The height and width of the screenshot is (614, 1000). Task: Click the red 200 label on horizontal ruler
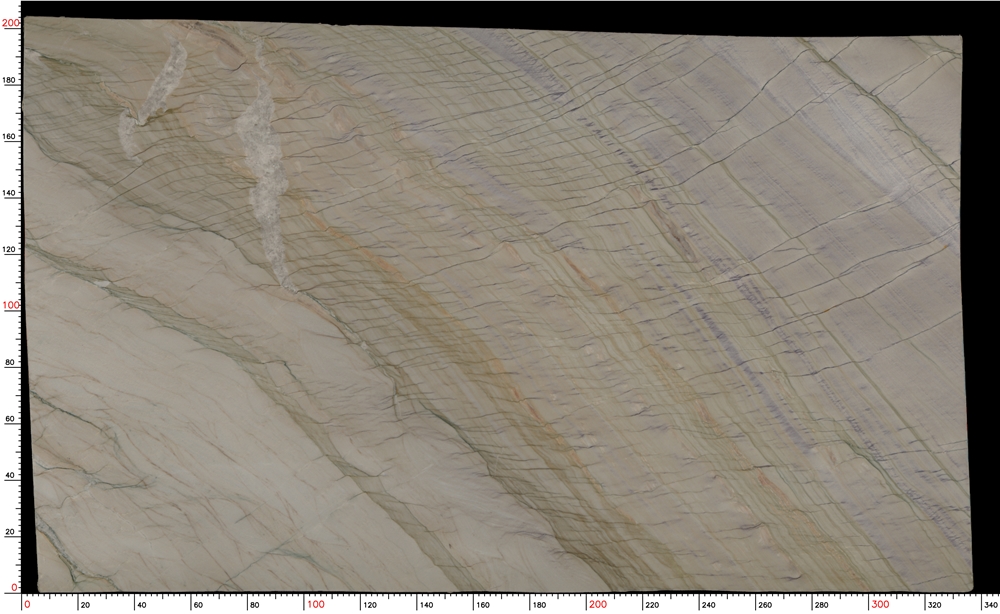[598, 604]
